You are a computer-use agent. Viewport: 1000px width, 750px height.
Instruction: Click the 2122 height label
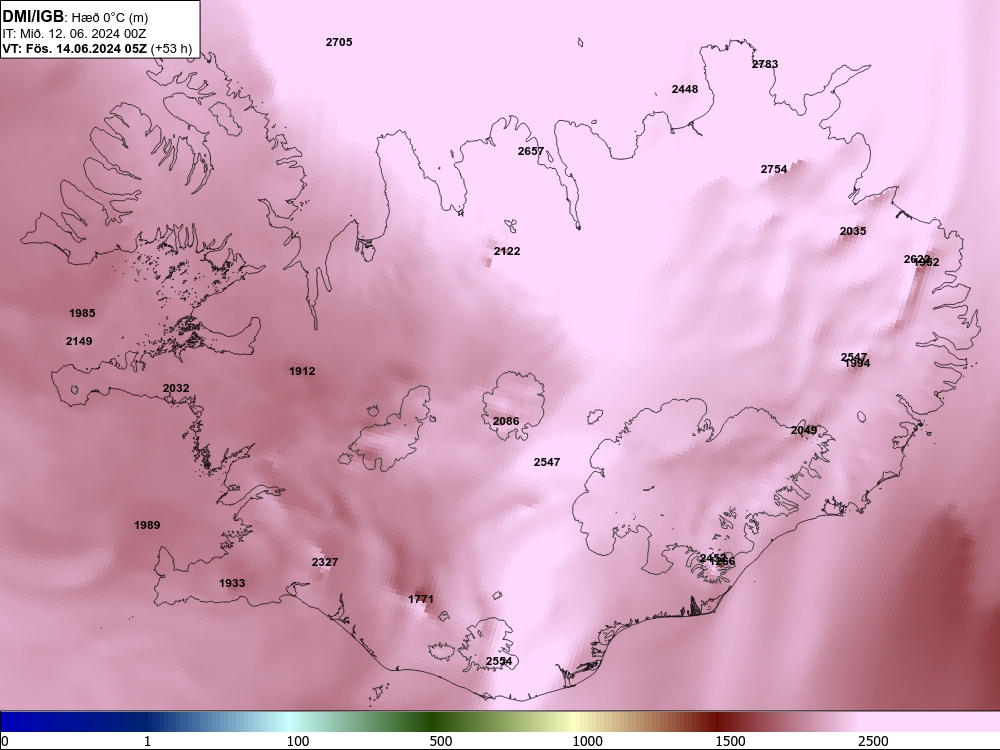tap(507, 251)
